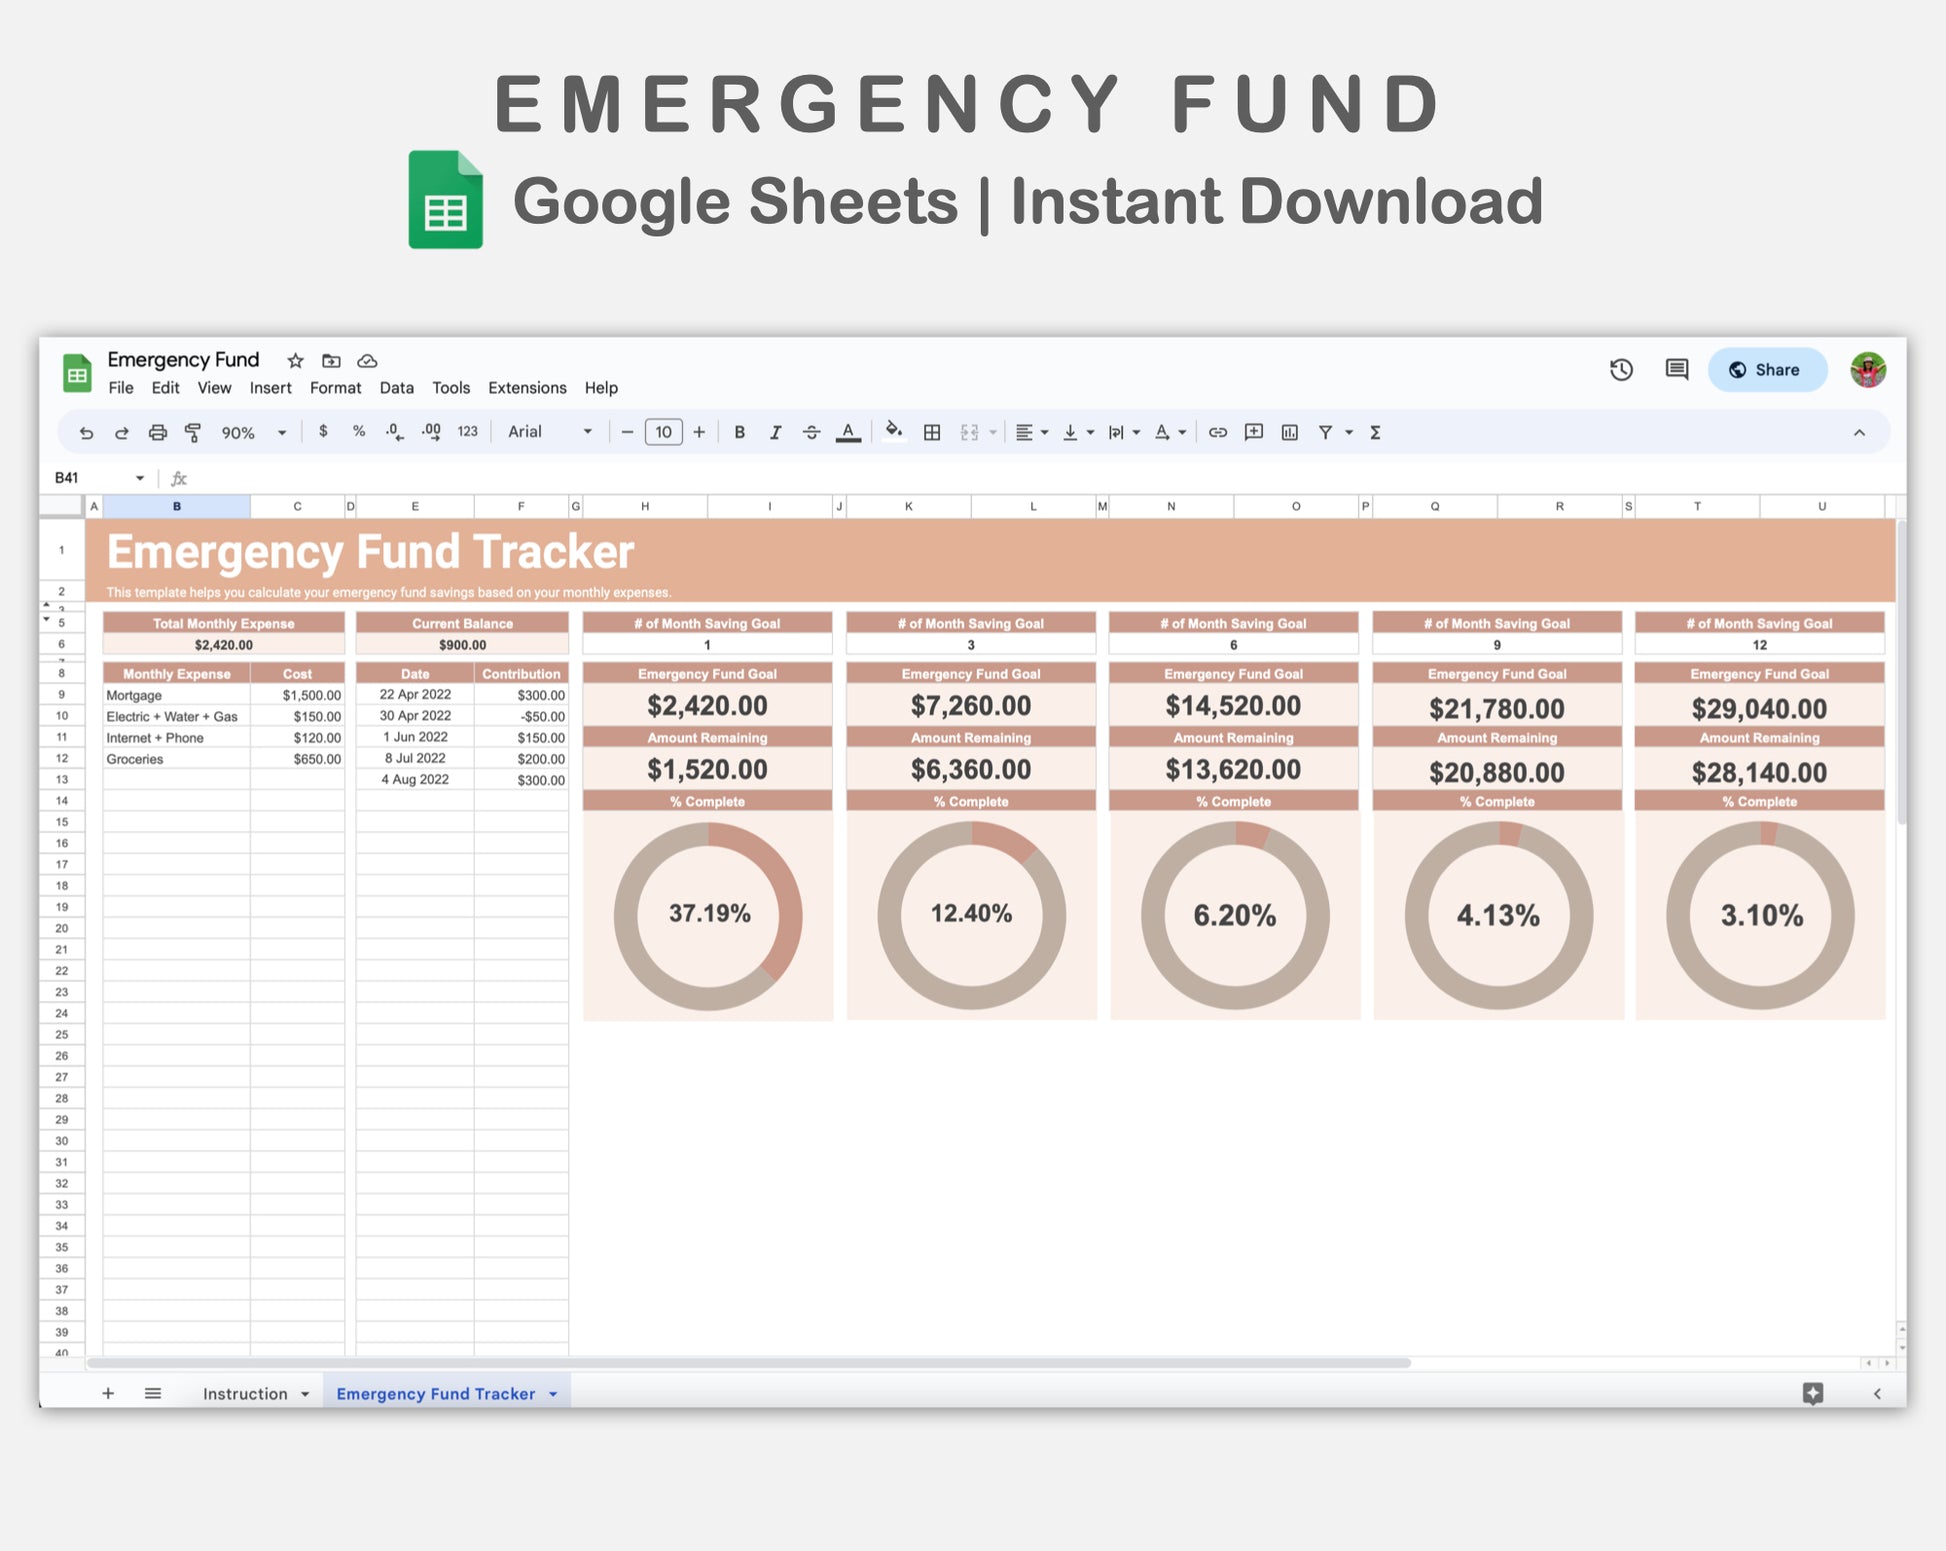1946x1551 pixels.
Task: Click the functions sigma icon
Action: click(x=1375, y=432)
